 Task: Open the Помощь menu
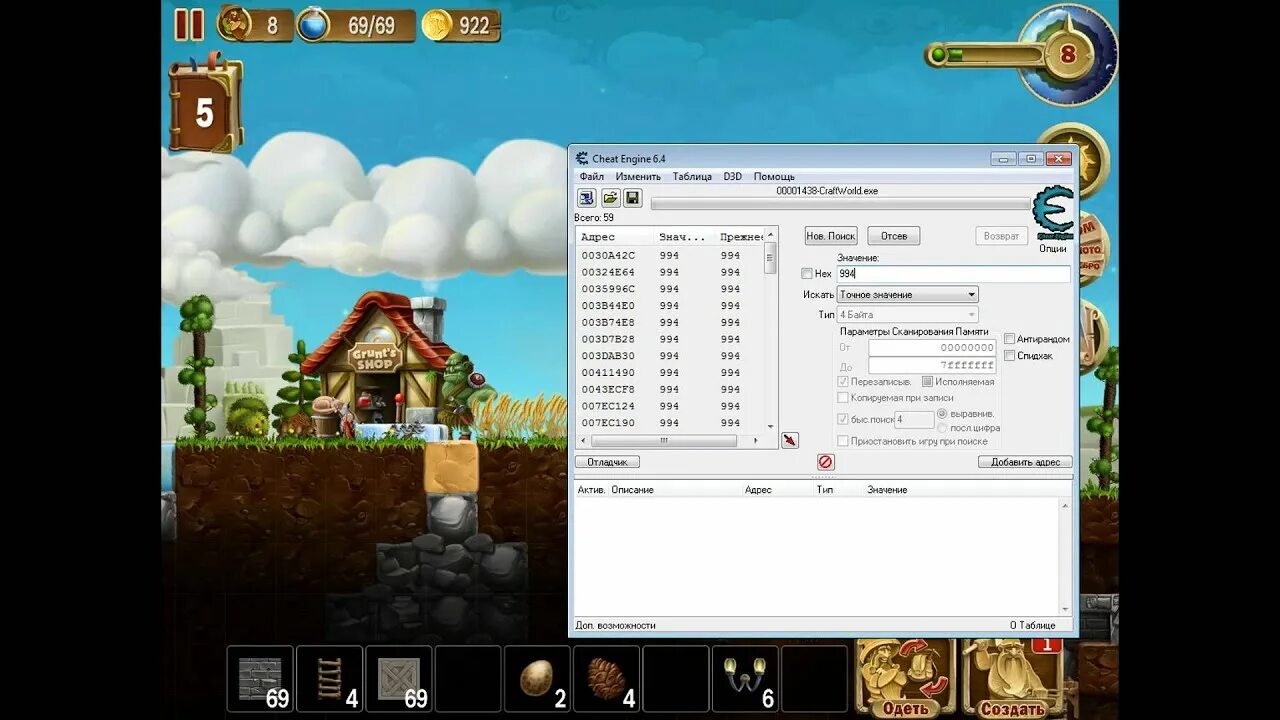point(774,176)
